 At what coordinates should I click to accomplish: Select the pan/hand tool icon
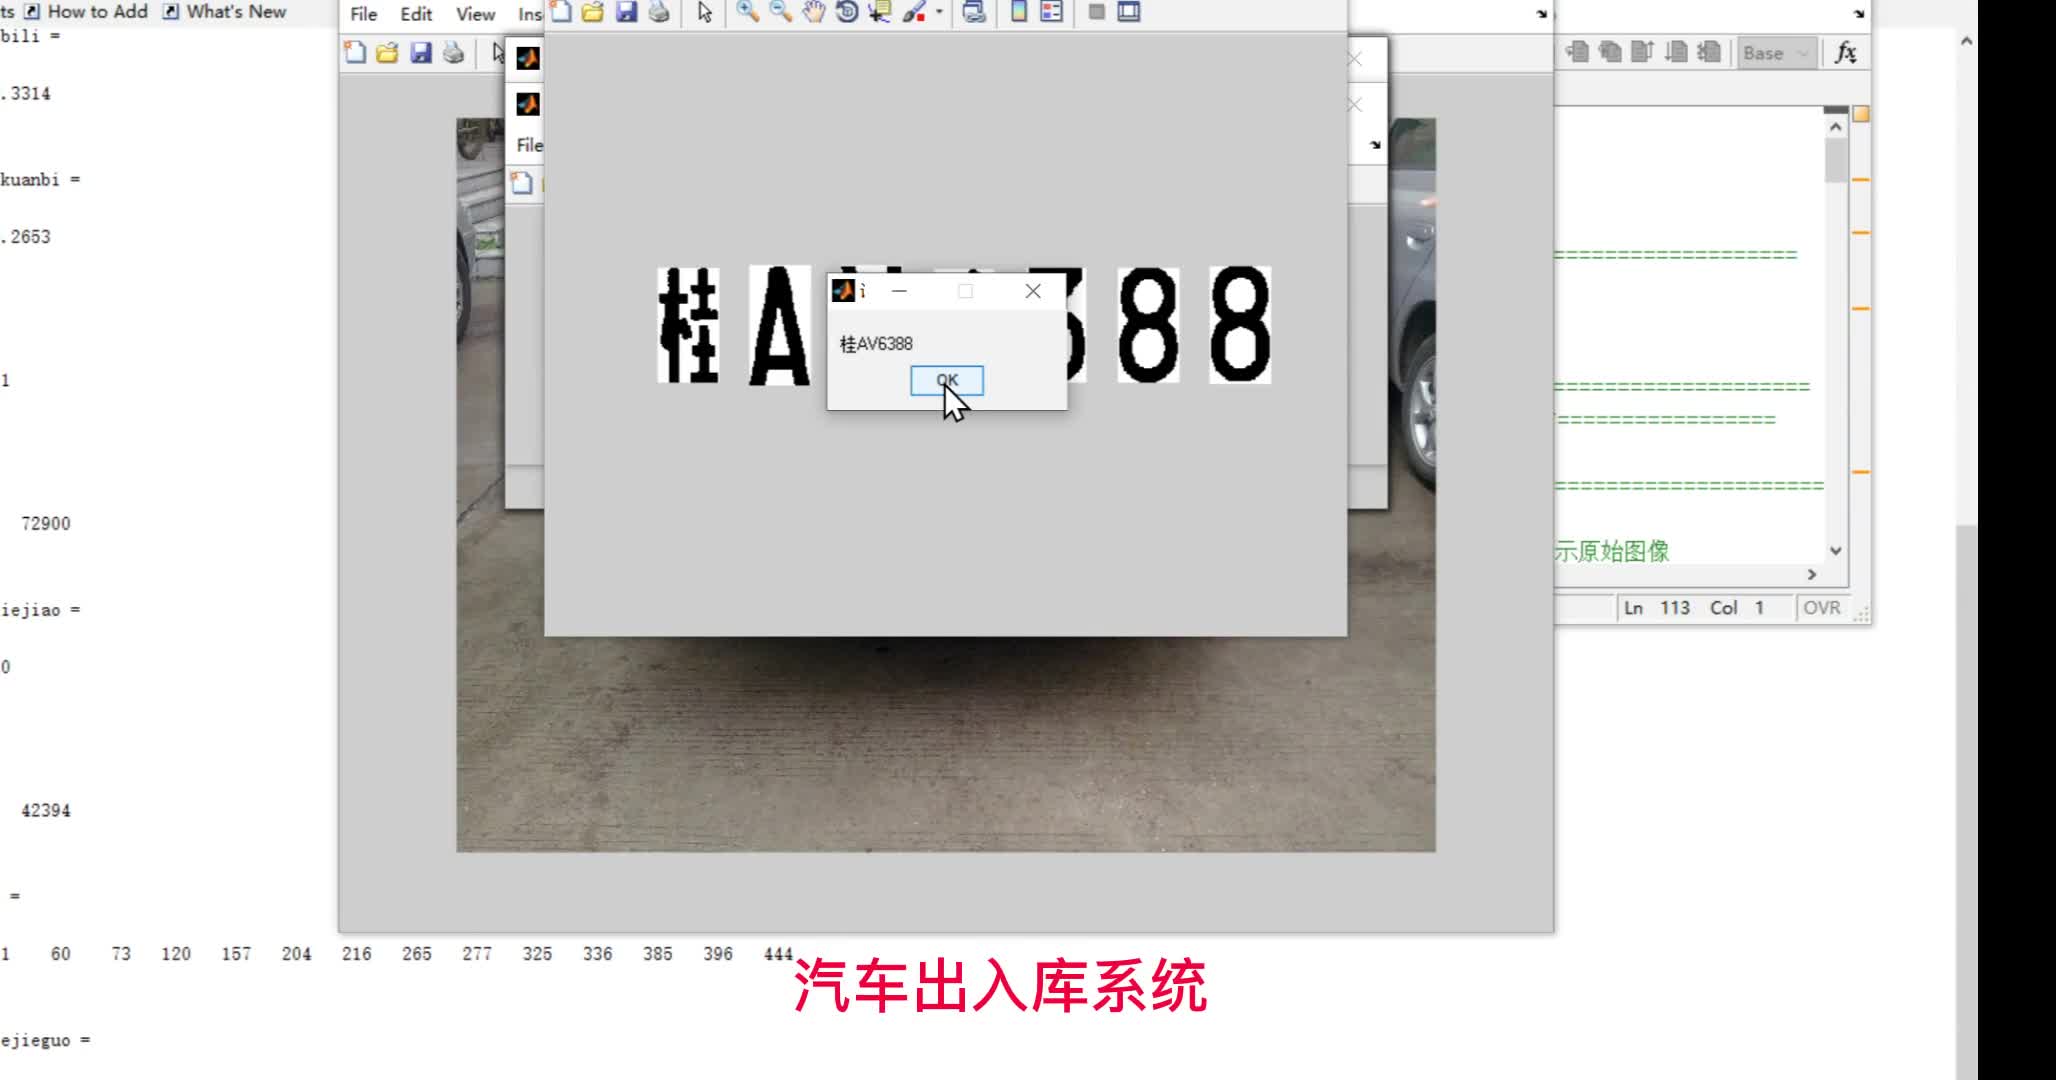point(813,12)
